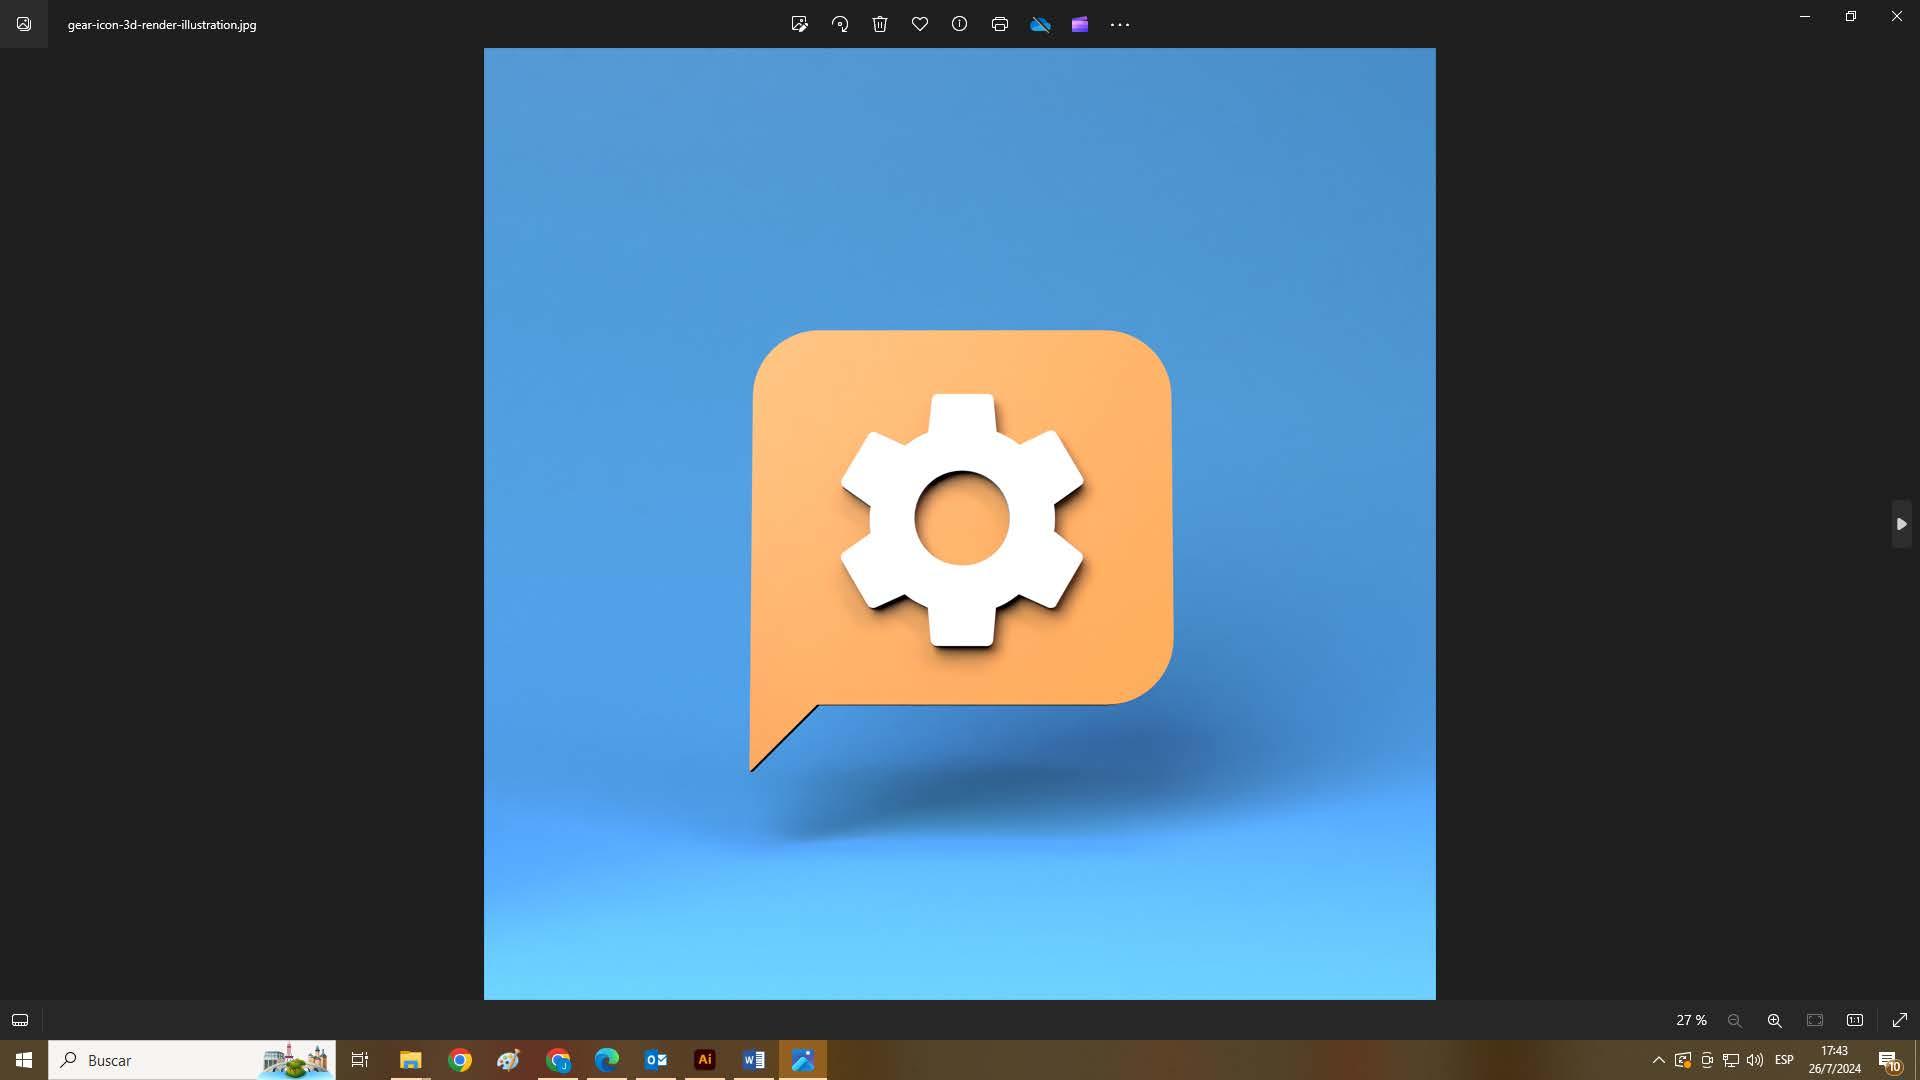The width and height of the screenshot is (1920, 1080).
Task: Set zoom to actual size 1:1
Action: [1855, 1020]
